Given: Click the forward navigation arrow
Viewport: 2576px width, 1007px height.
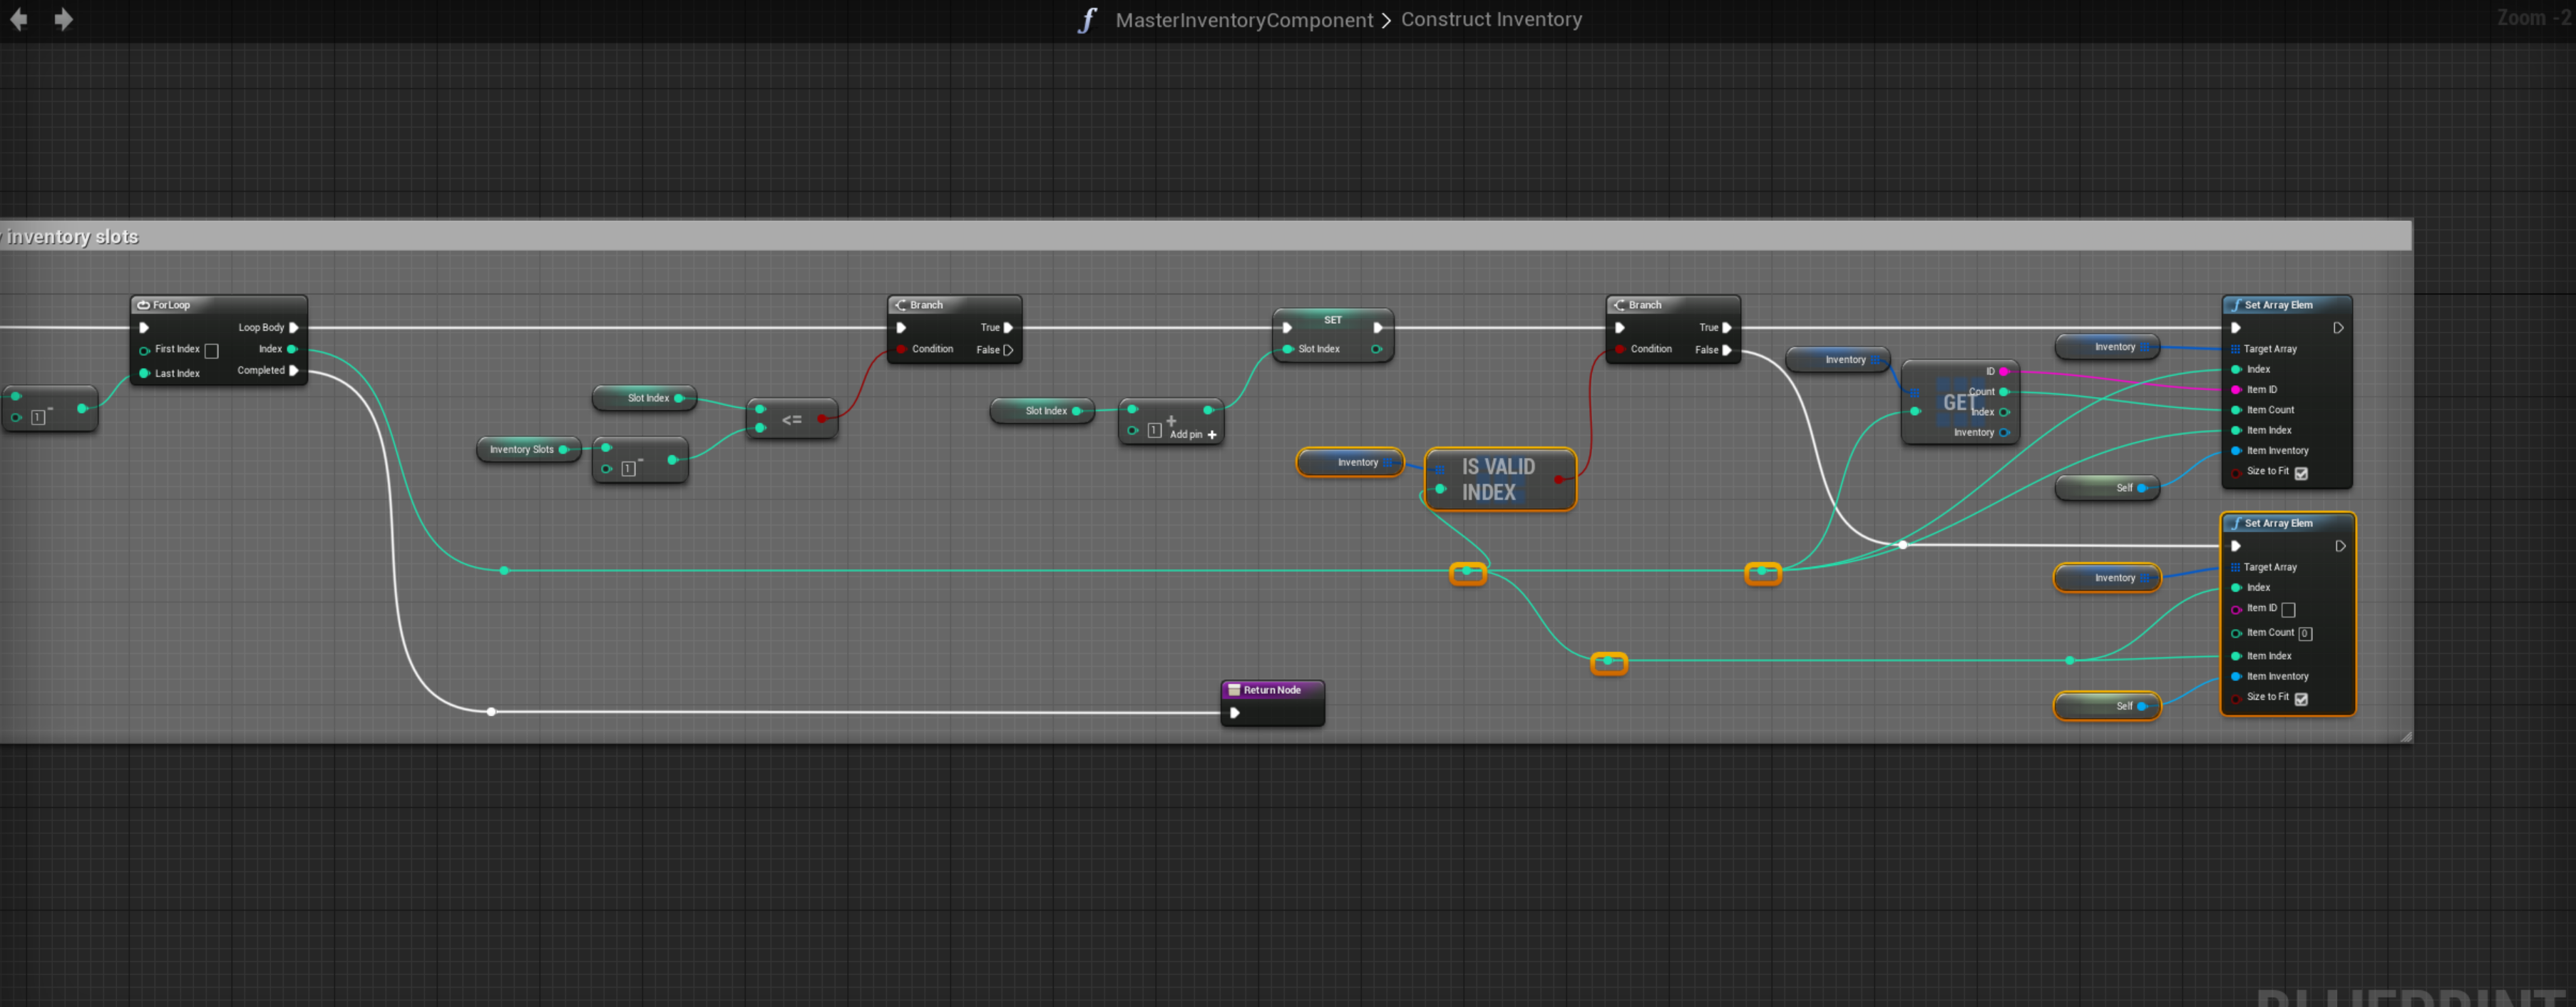Looking at the screenshot, I should coord(63,19).
